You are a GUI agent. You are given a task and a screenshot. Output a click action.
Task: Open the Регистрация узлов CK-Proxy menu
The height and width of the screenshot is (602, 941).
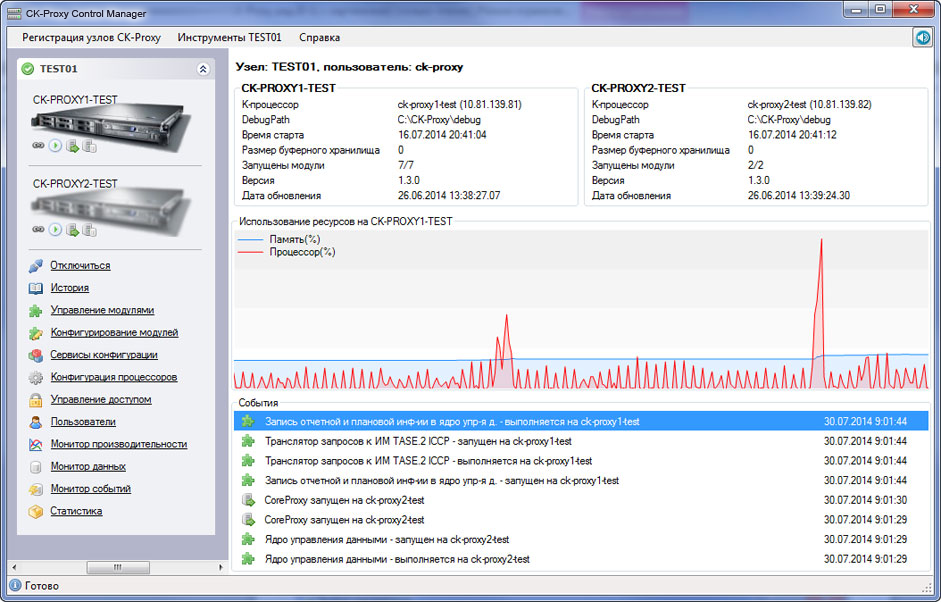91,37
